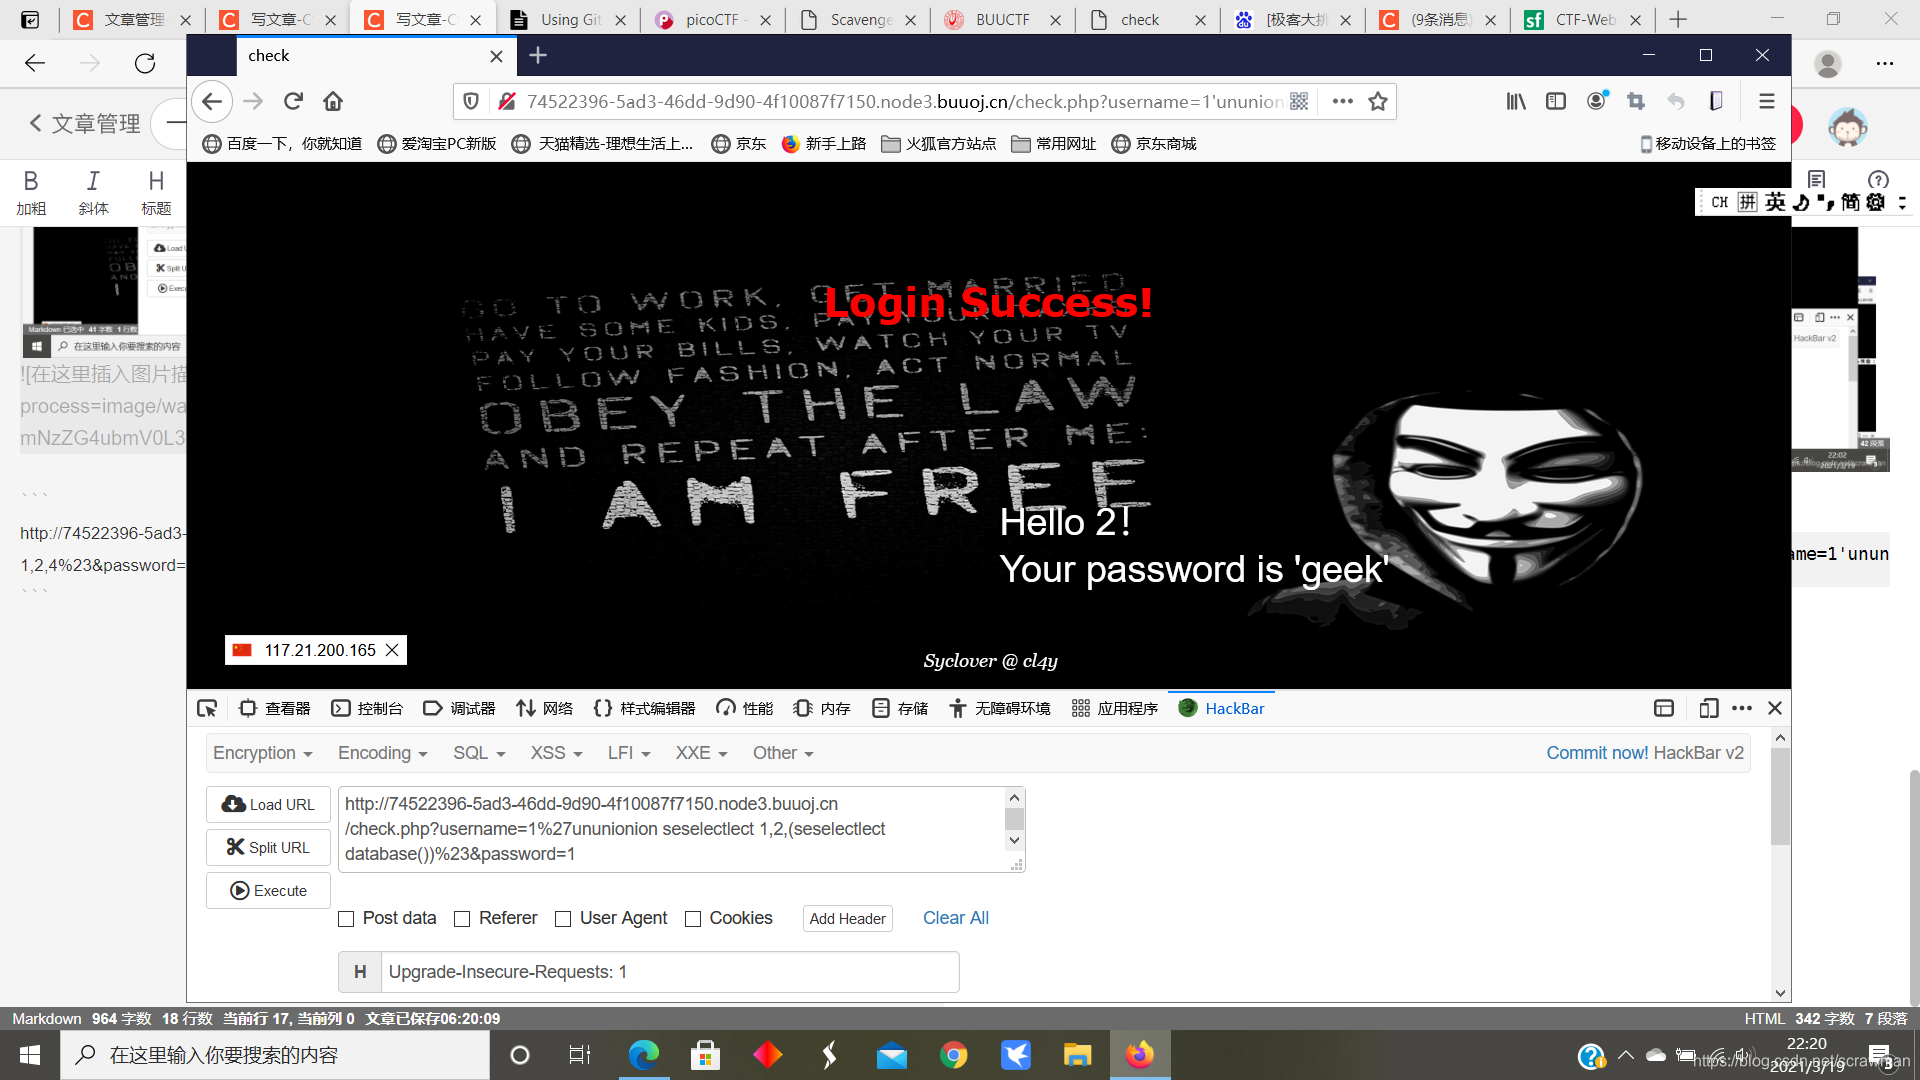The width and height of the screenshot is (1920, 1080).
Task: Open 调试器 debugger tab
Action: click(x=459, y=708)
